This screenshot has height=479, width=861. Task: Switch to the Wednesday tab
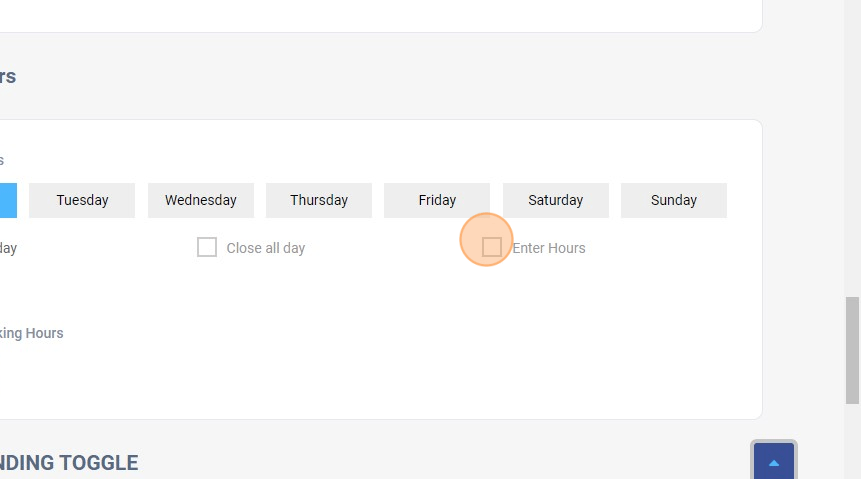click(x=200, y=200)
